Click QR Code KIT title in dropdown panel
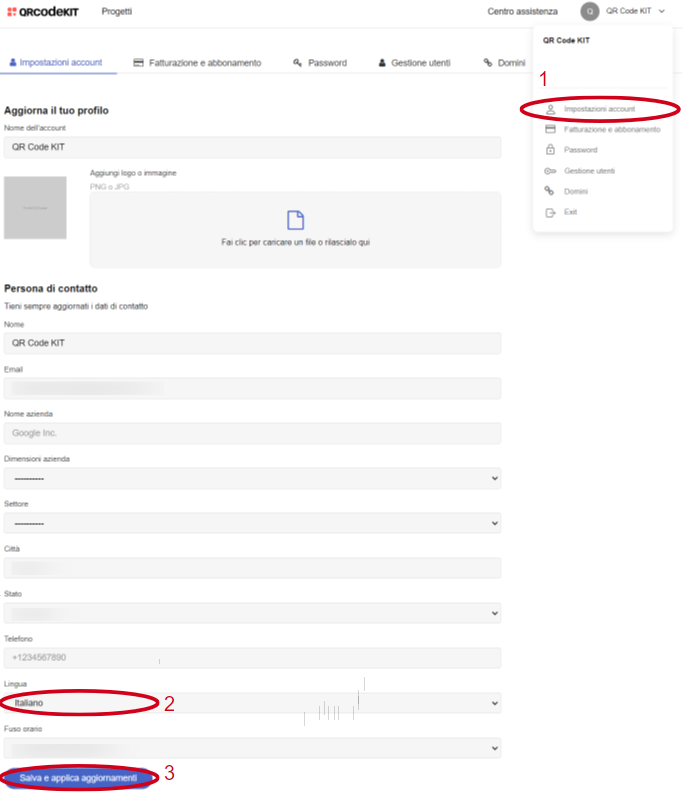The image size is (683, 801). (566, 40)
